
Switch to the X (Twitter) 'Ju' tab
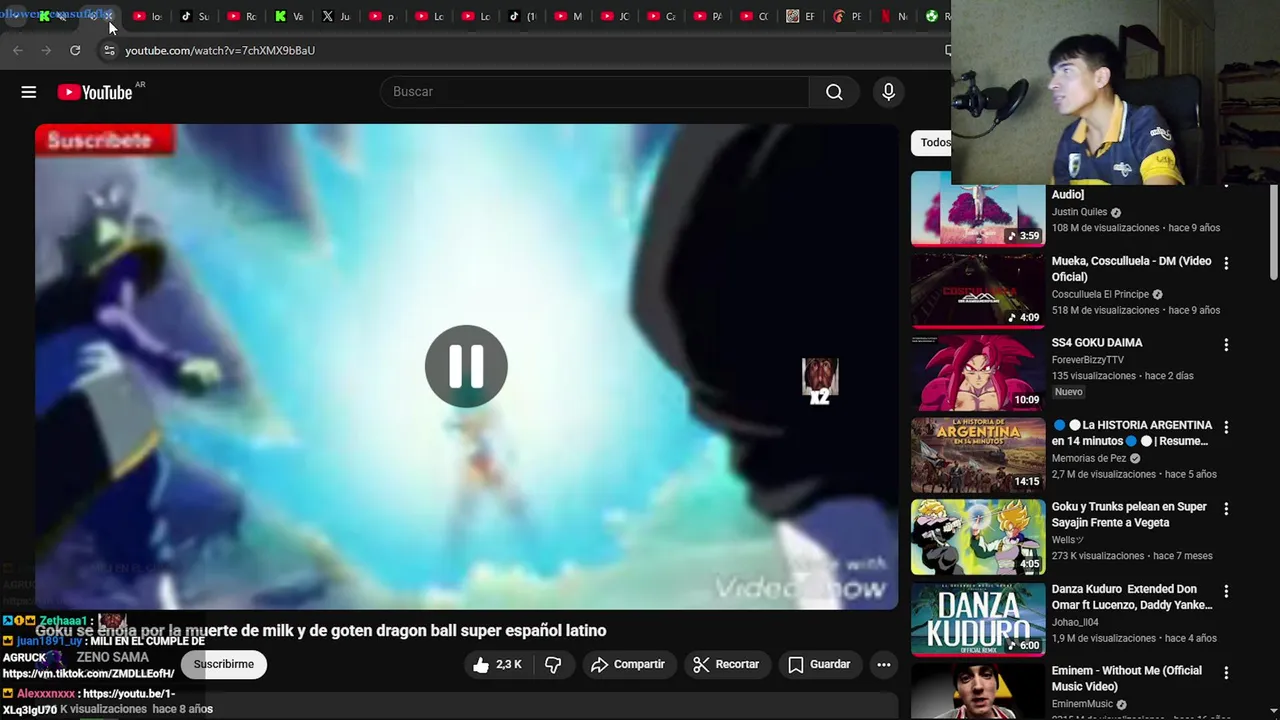[x=337, y=16]
